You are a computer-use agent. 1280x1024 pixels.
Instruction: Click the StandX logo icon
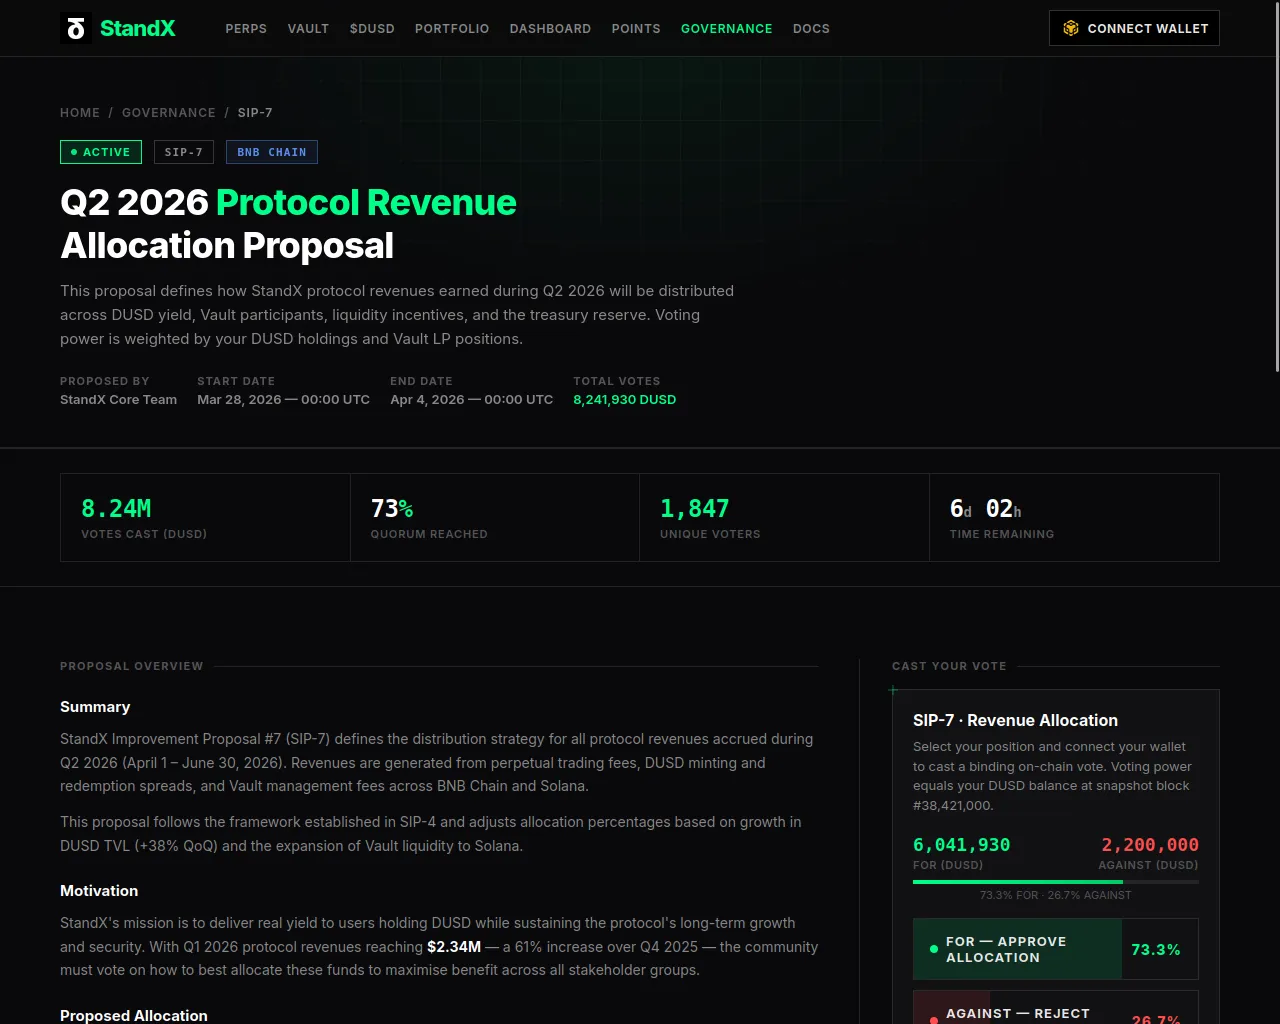76,28
